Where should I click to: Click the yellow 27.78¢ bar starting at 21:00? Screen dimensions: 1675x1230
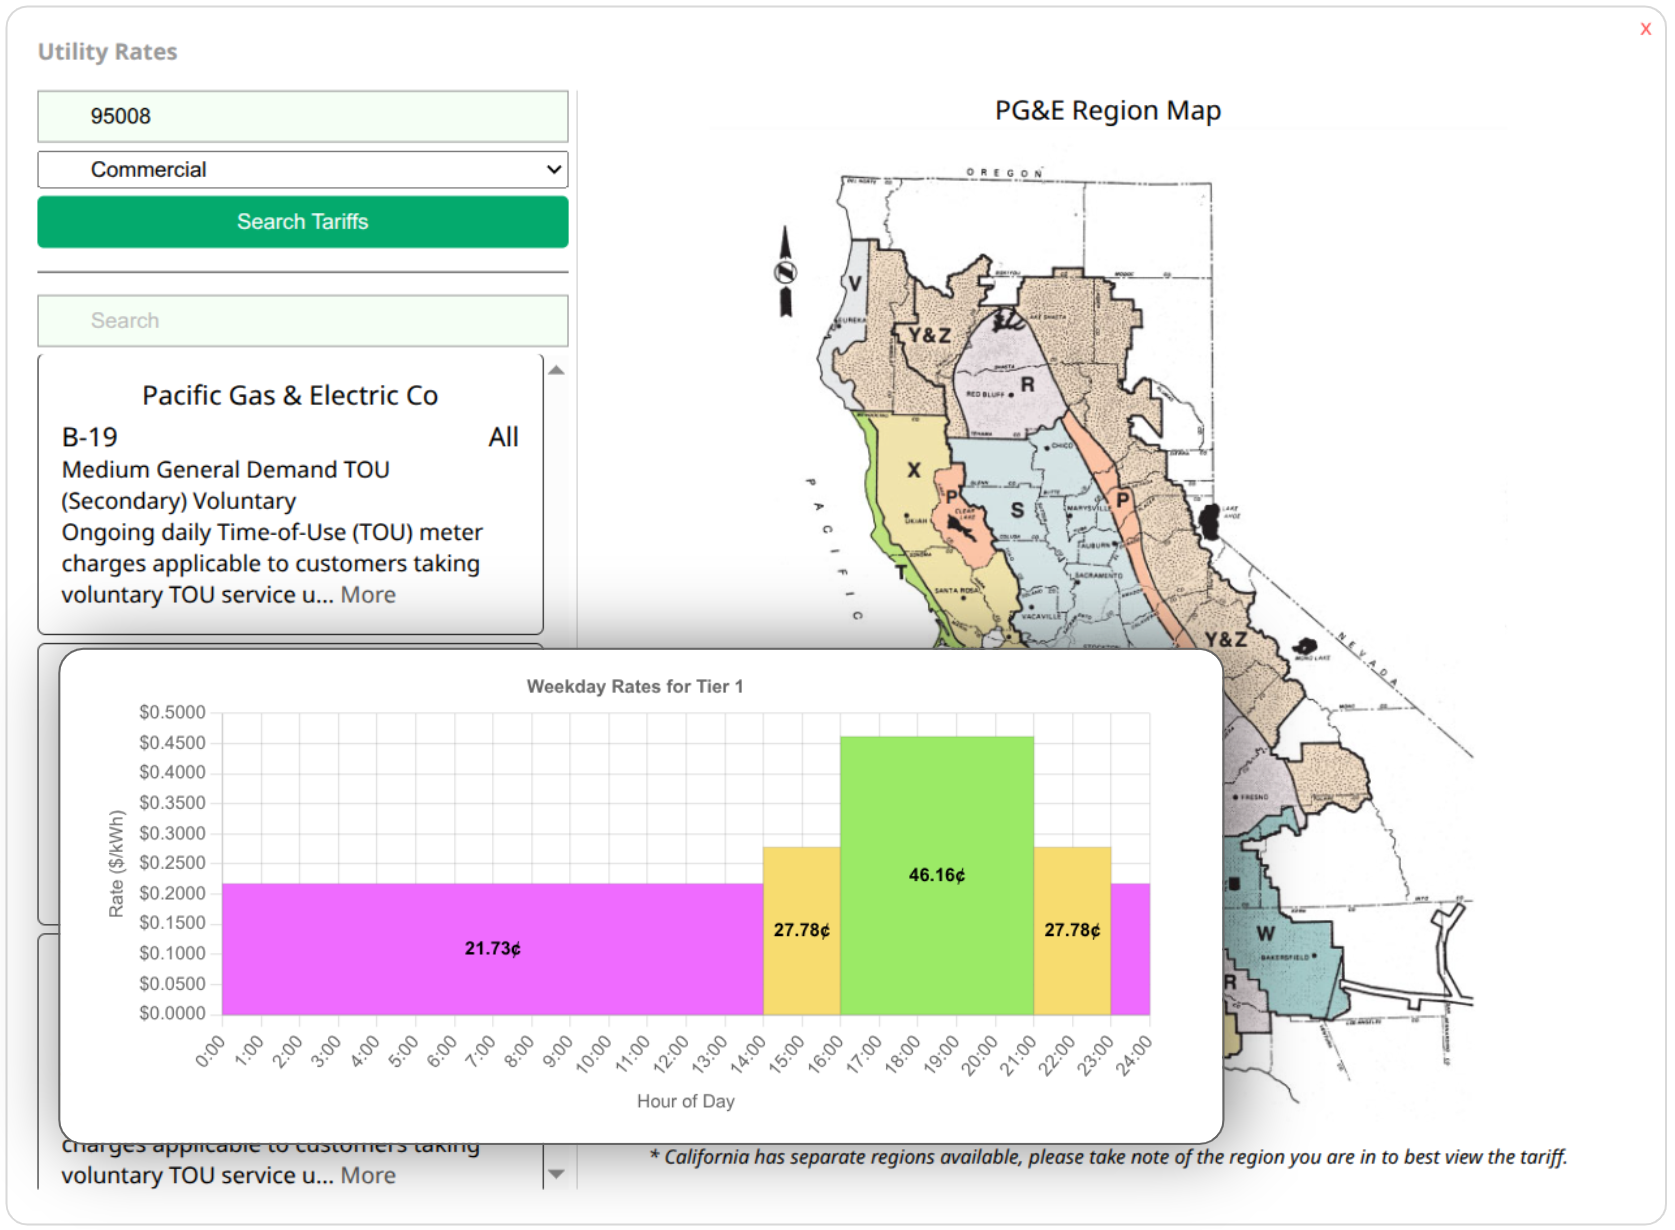point(1072,930)
